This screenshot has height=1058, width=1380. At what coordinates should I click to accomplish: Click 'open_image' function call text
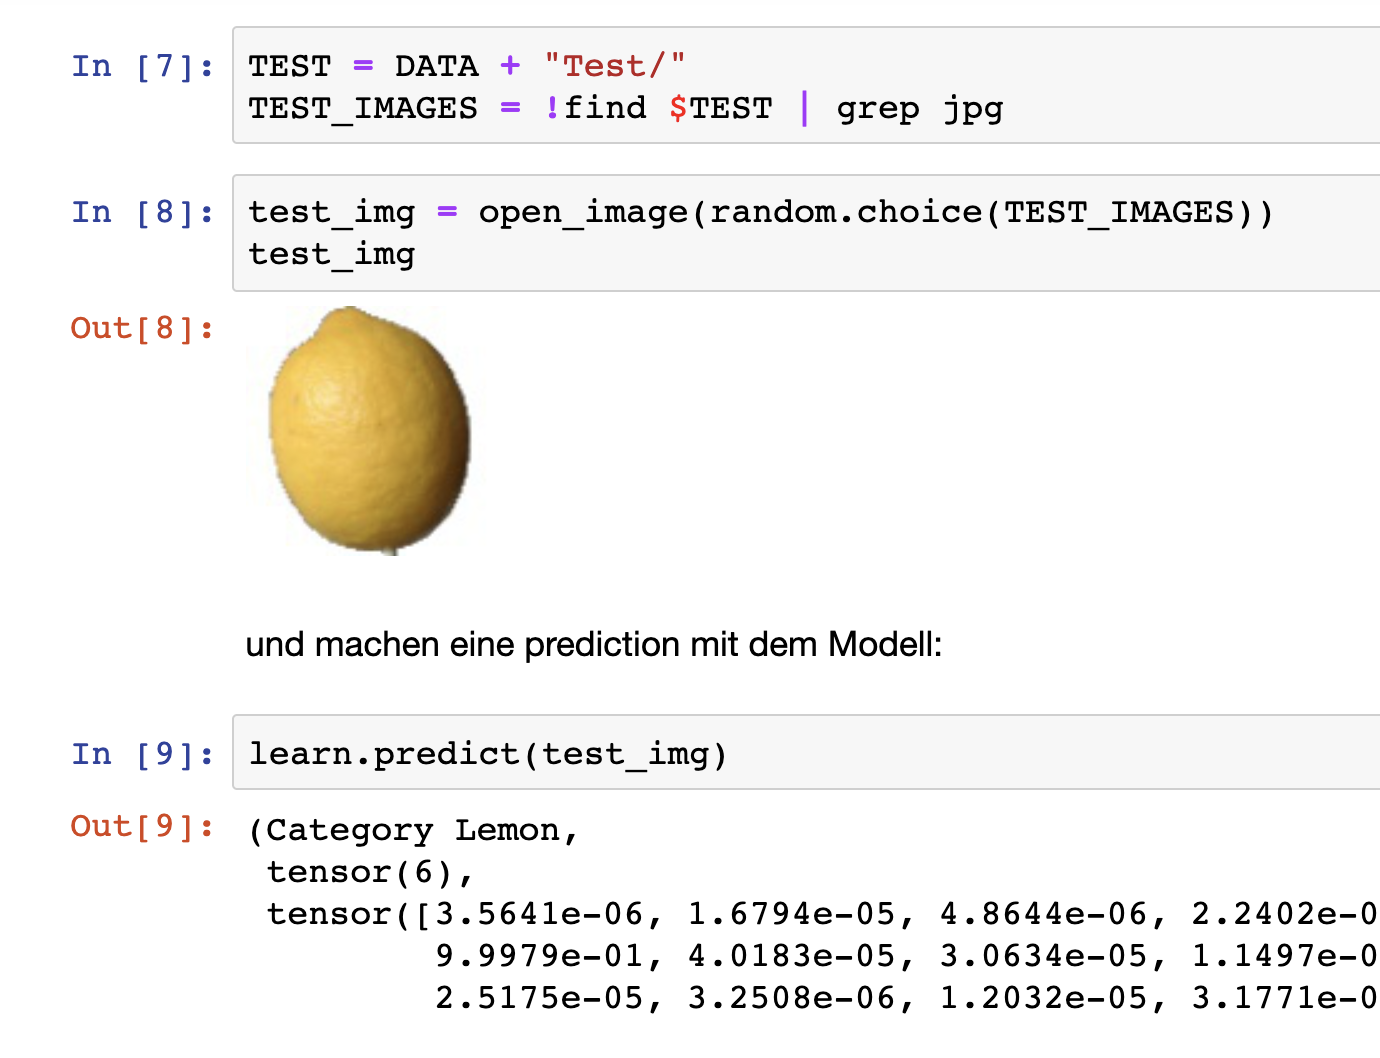pyautogui.click(x=583, y=213)
